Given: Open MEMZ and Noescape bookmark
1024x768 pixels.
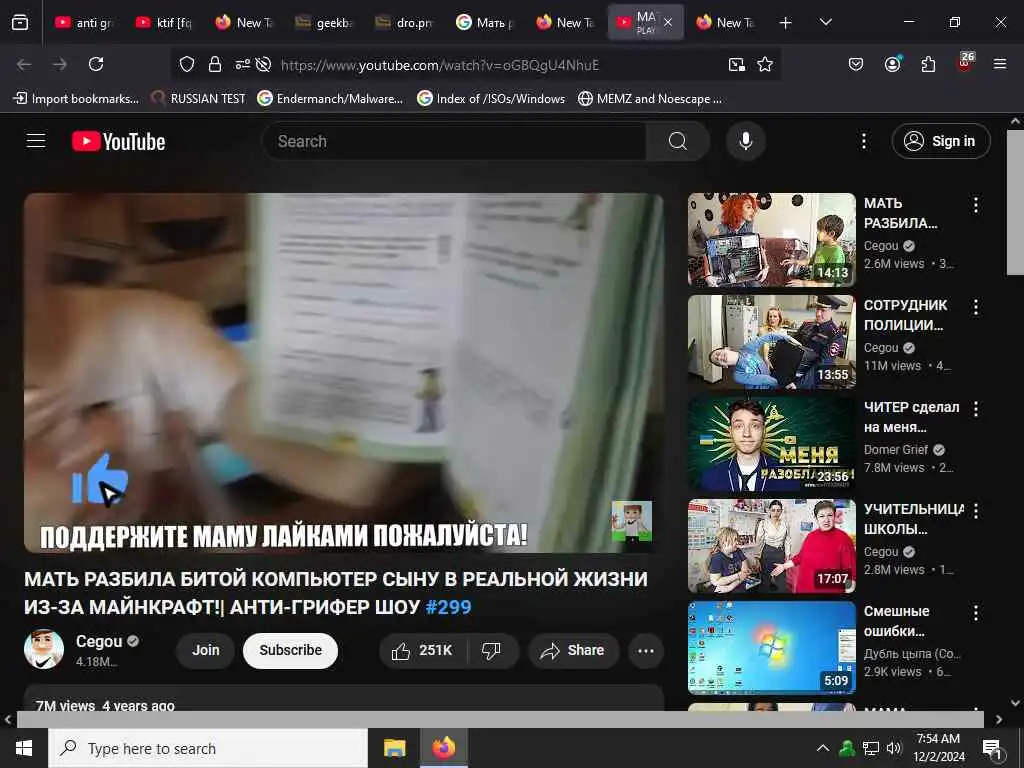Looking at the screenshot, I should click(x=650, y=99).
